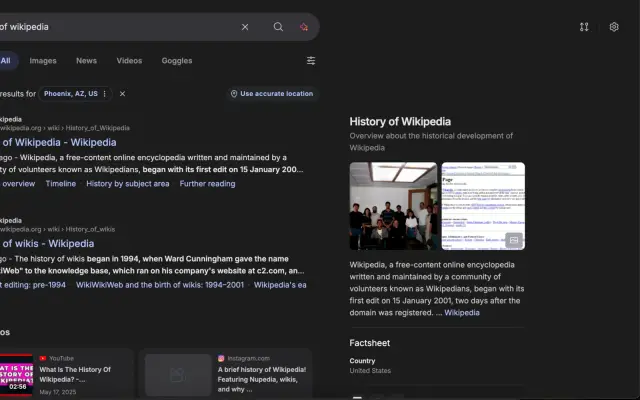Click the location pin icon
640x400 pixels.
(x=234, y=94)
